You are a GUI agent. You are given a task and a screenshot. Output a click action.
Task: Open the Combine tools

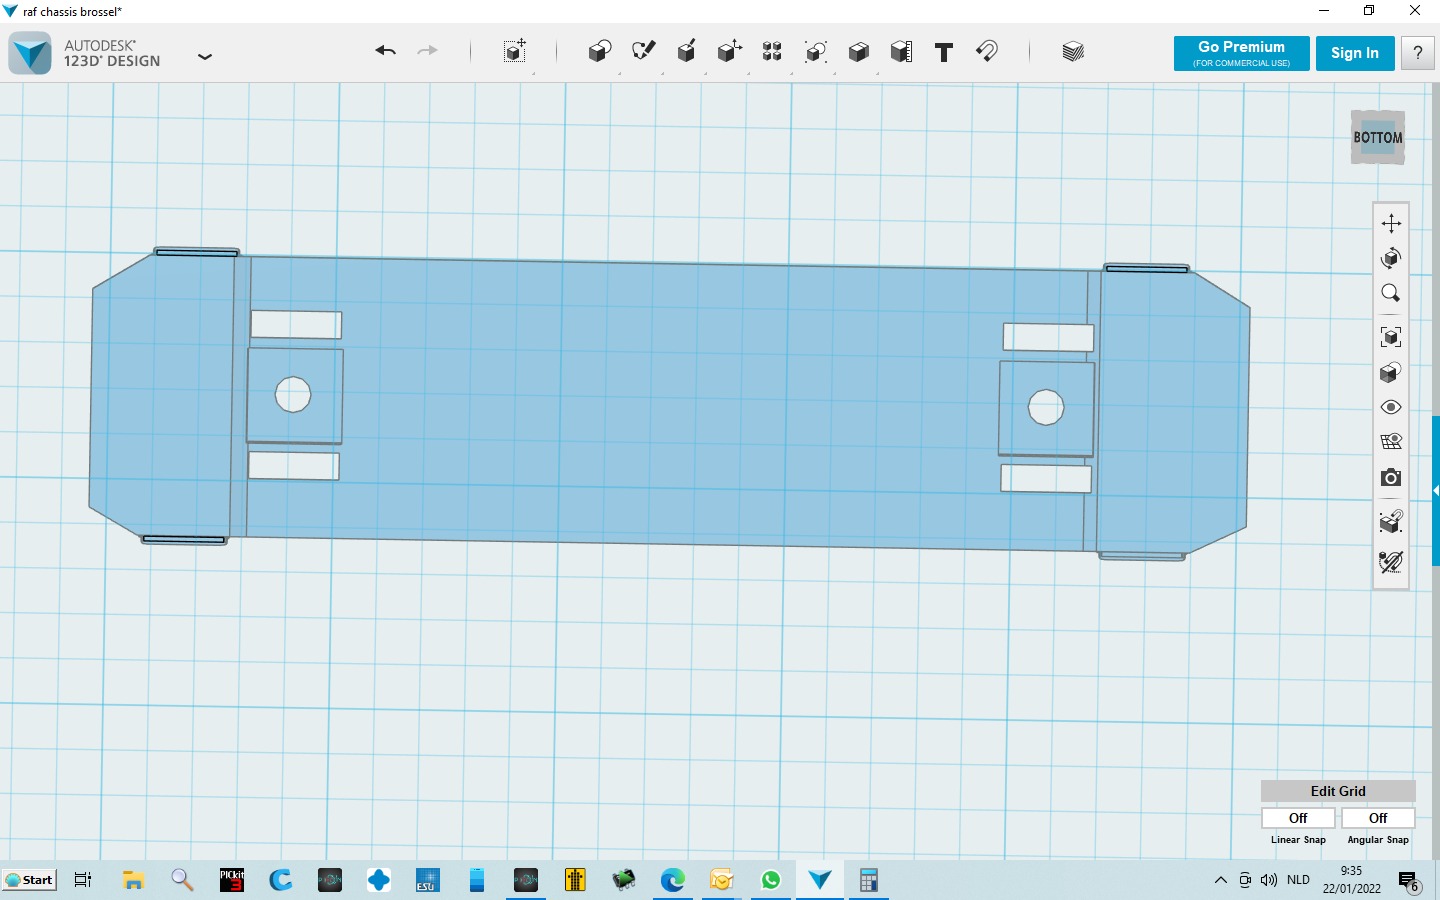tap(858, 52)
